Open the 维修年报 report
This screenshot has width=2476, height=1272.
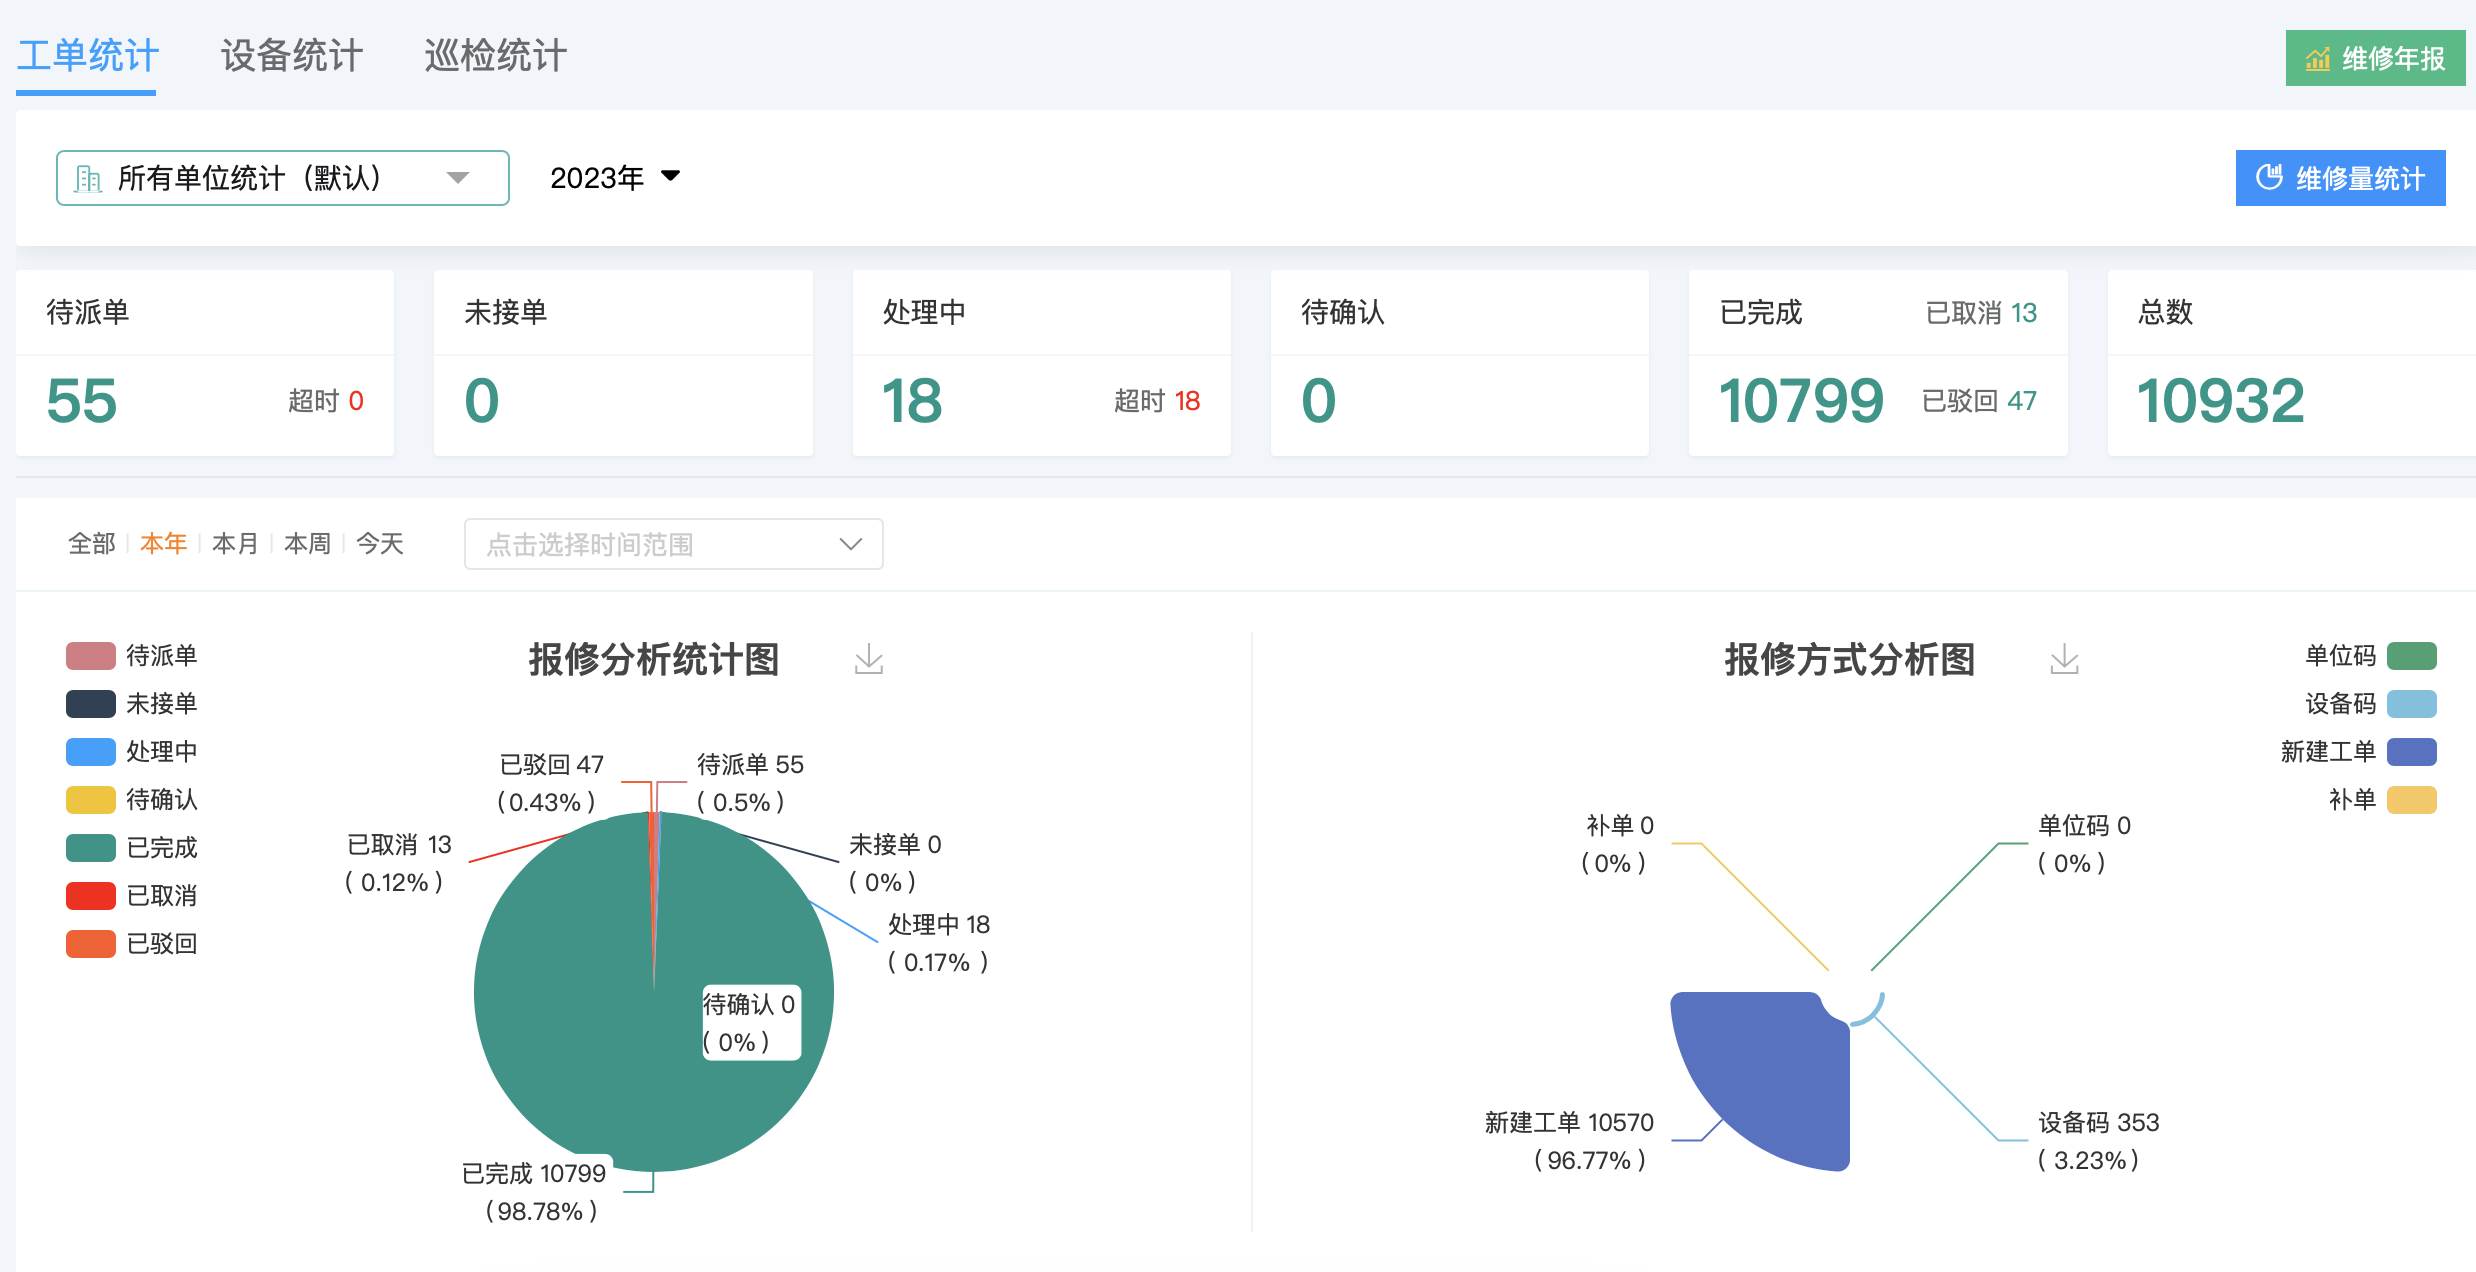click(x=2375, y=58)
